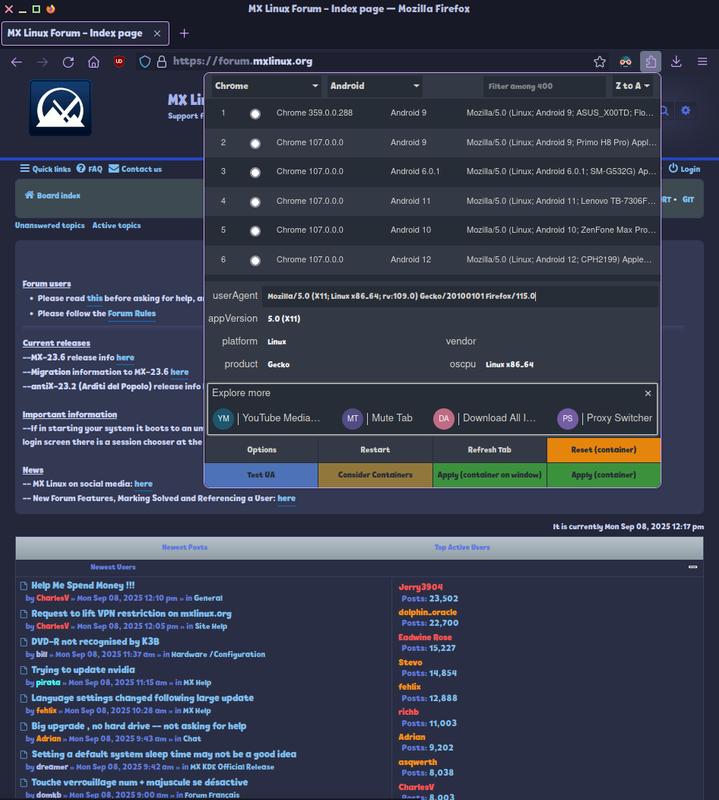Click topic icon beside Trying to update nvidia

pyautogui.click(x=23, y=670)
